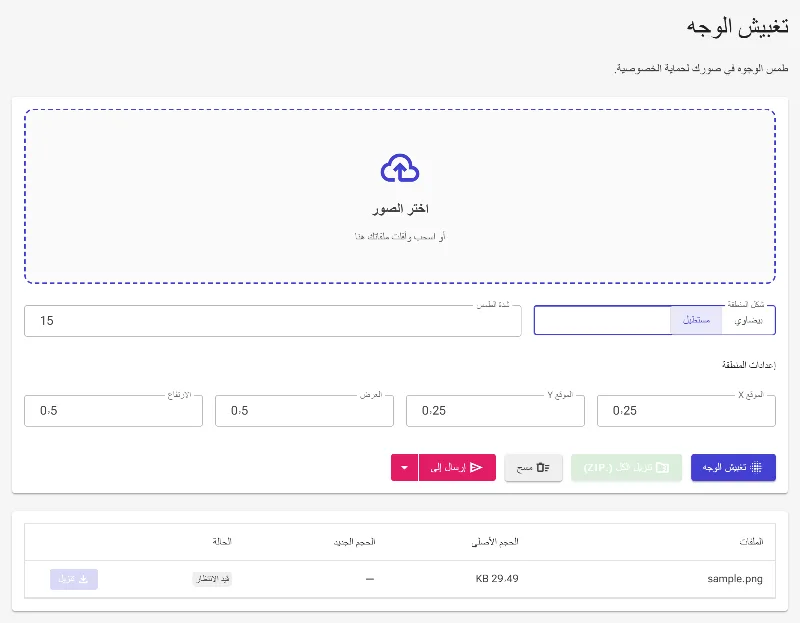
Task: Focus the blur strength field showing 15
Action: pos(273,321)
